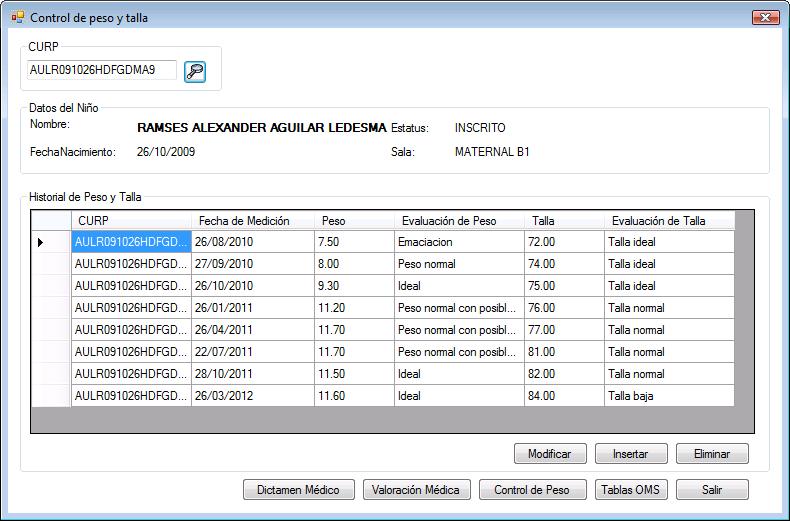Image resolution: width=790 pixels, height=521 pixels.
Task: Click the Talla column header
Action: point(564,221)
